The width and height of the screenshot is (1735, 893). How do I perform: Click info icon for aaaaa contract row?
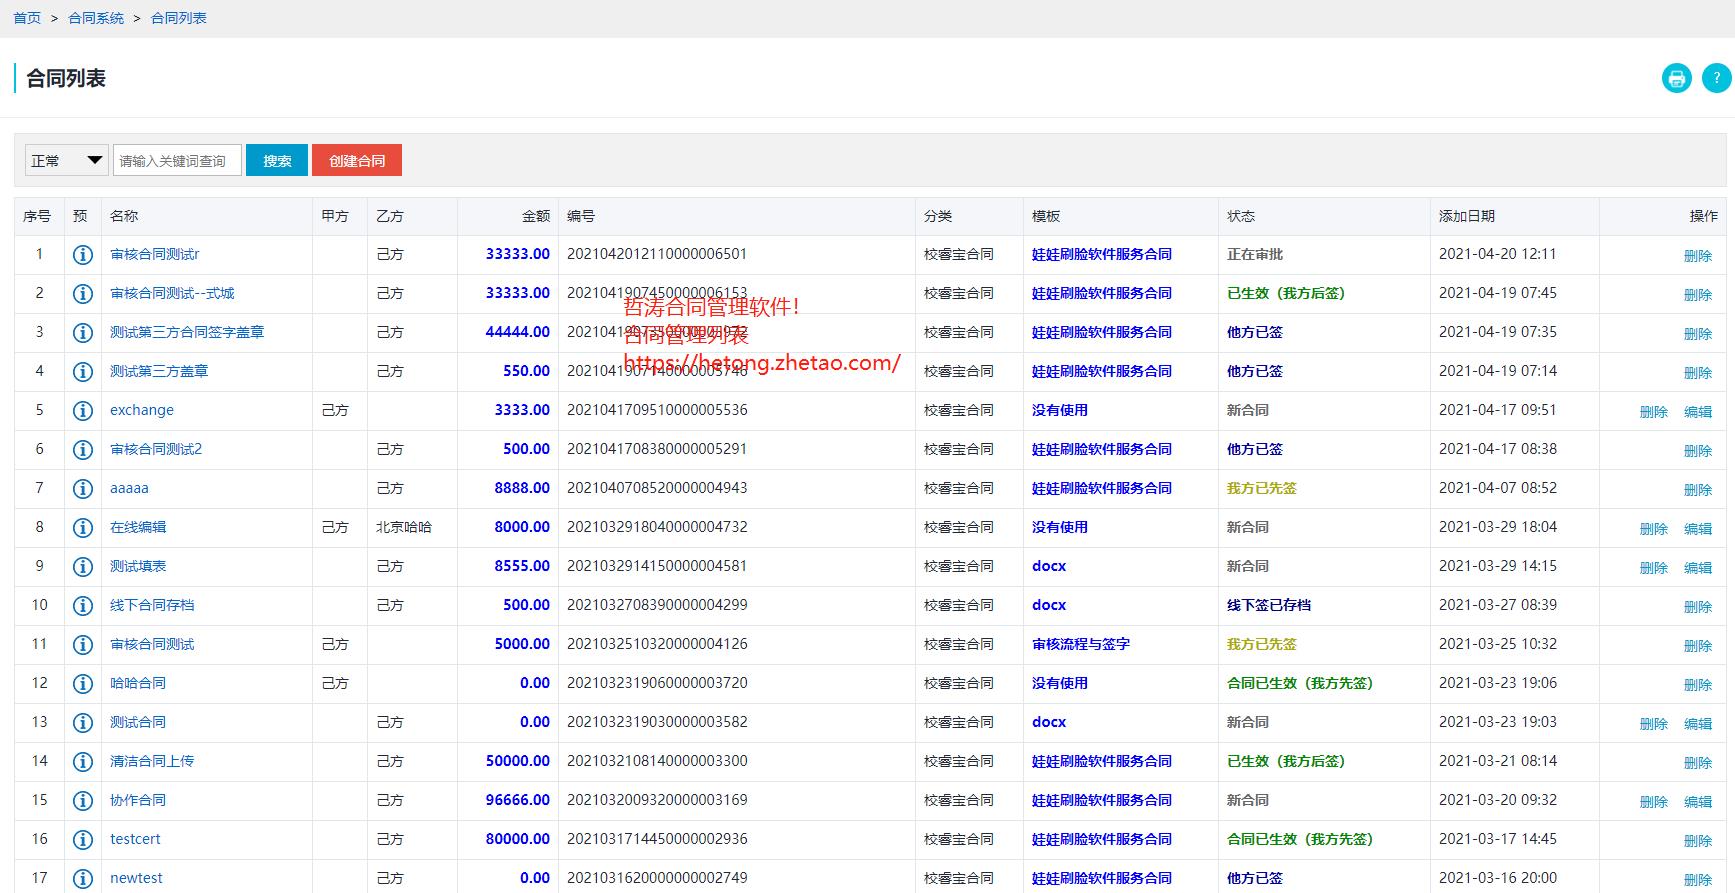(x=83, y=489)
